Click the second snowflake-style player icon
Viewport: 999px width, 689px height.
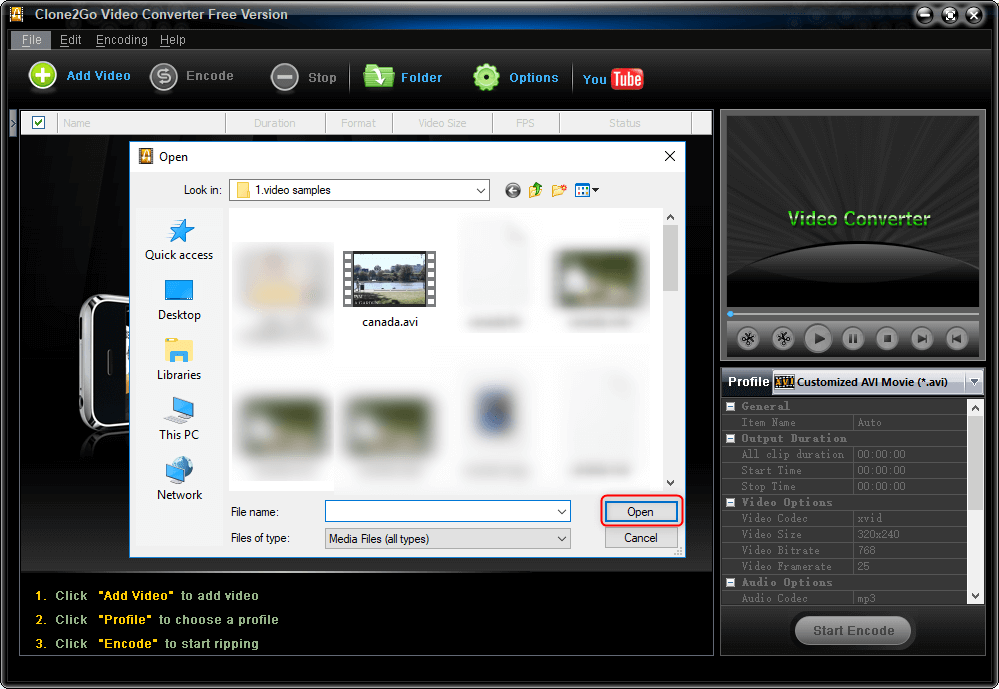783,338
